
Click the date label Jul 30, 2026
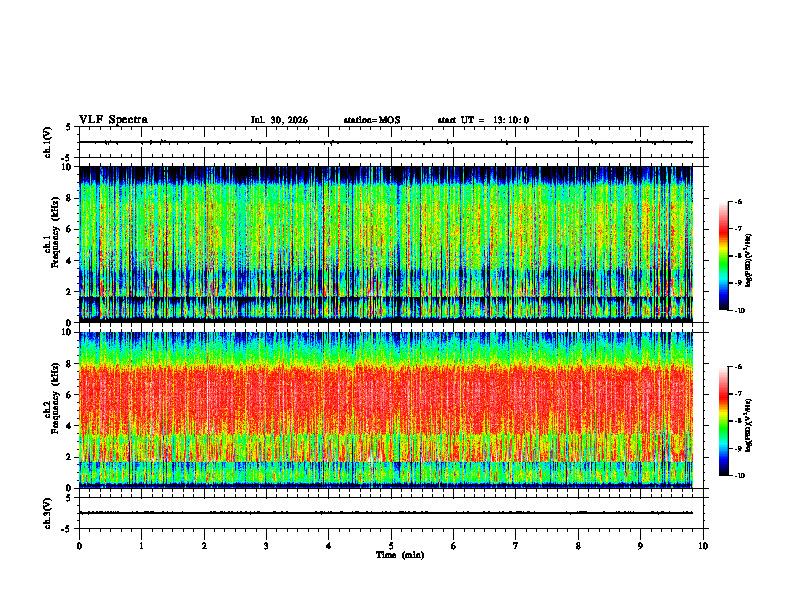click(279, 120)
